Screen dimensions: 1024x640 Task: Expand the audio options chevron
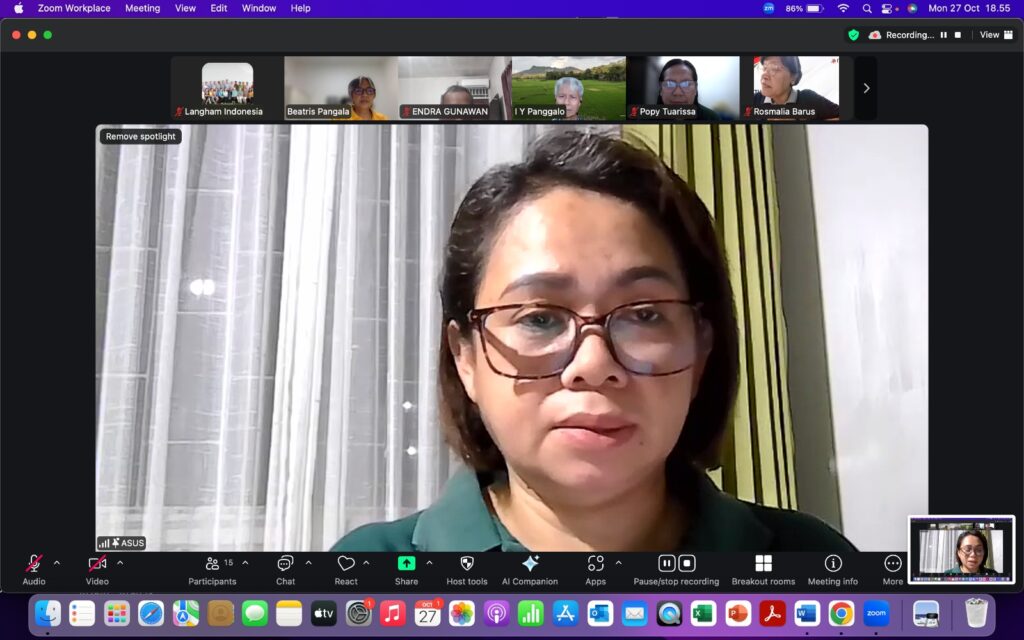(57, 563)
